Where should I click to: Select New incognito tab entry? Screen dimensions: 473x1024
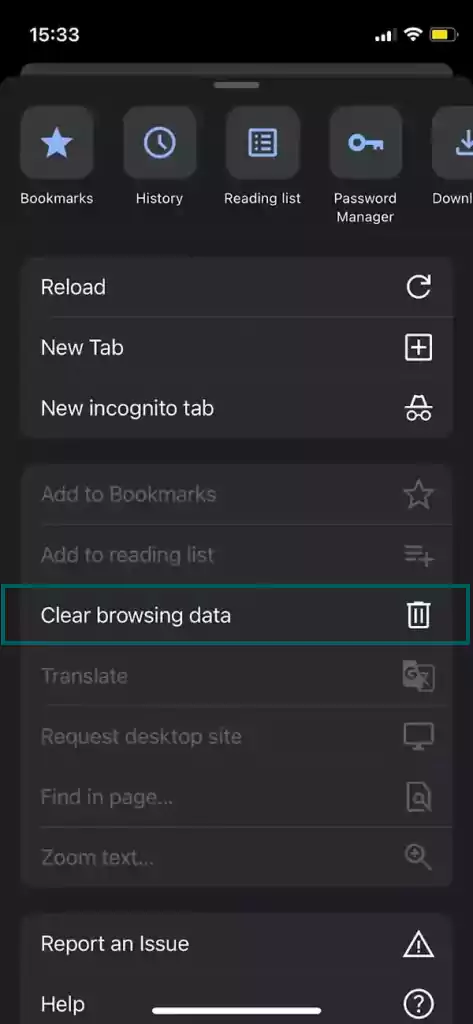click(x=236, y=408)
